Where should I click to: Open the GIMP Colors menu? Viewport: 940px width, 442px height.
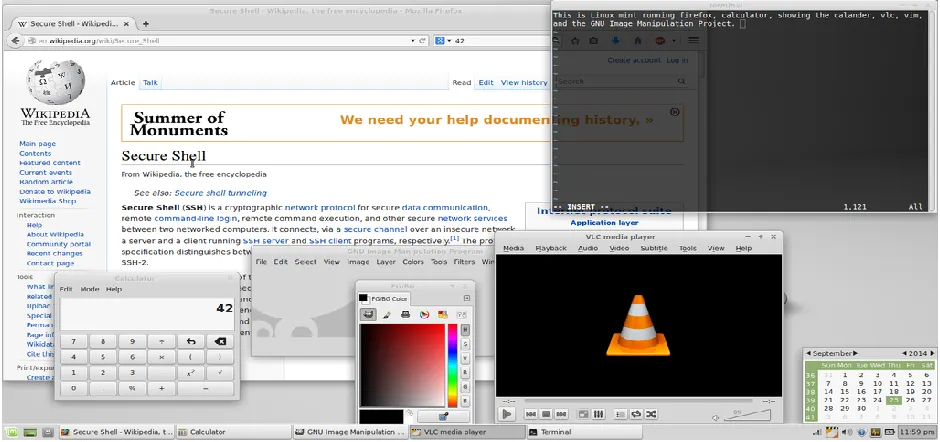(x=413, y=262)
